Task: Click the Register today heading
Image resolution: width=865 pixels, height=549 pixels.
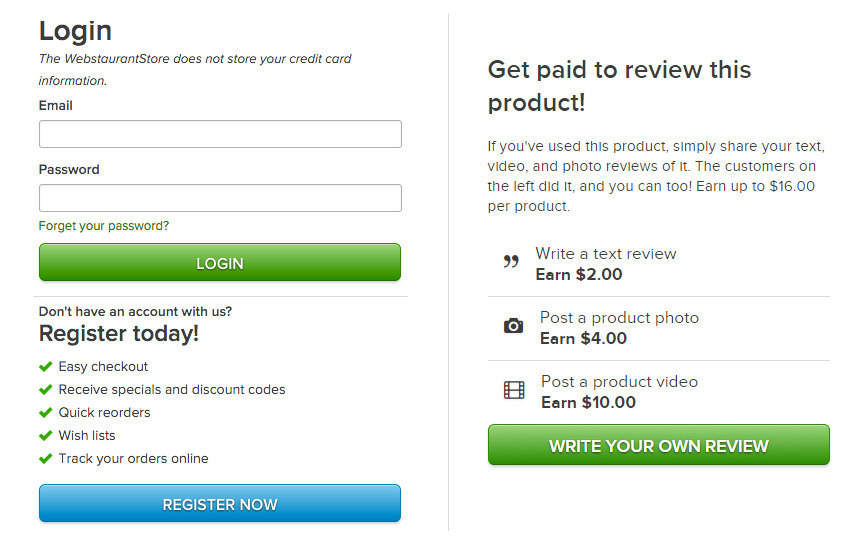Action: click(119, 334)
